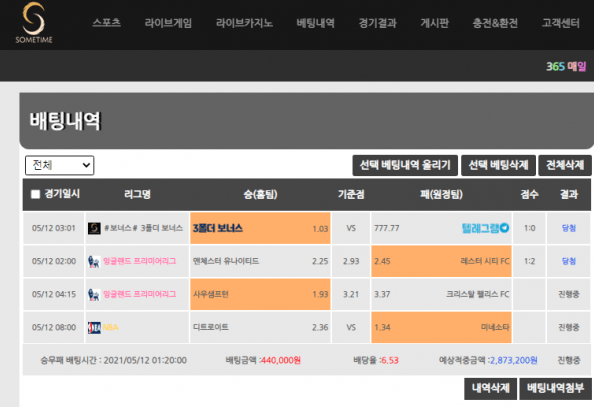Select the orange 사우샘프턴 1.93 odds cell
Viewport: 594px width, 409px height.
[x=260, y=294]
